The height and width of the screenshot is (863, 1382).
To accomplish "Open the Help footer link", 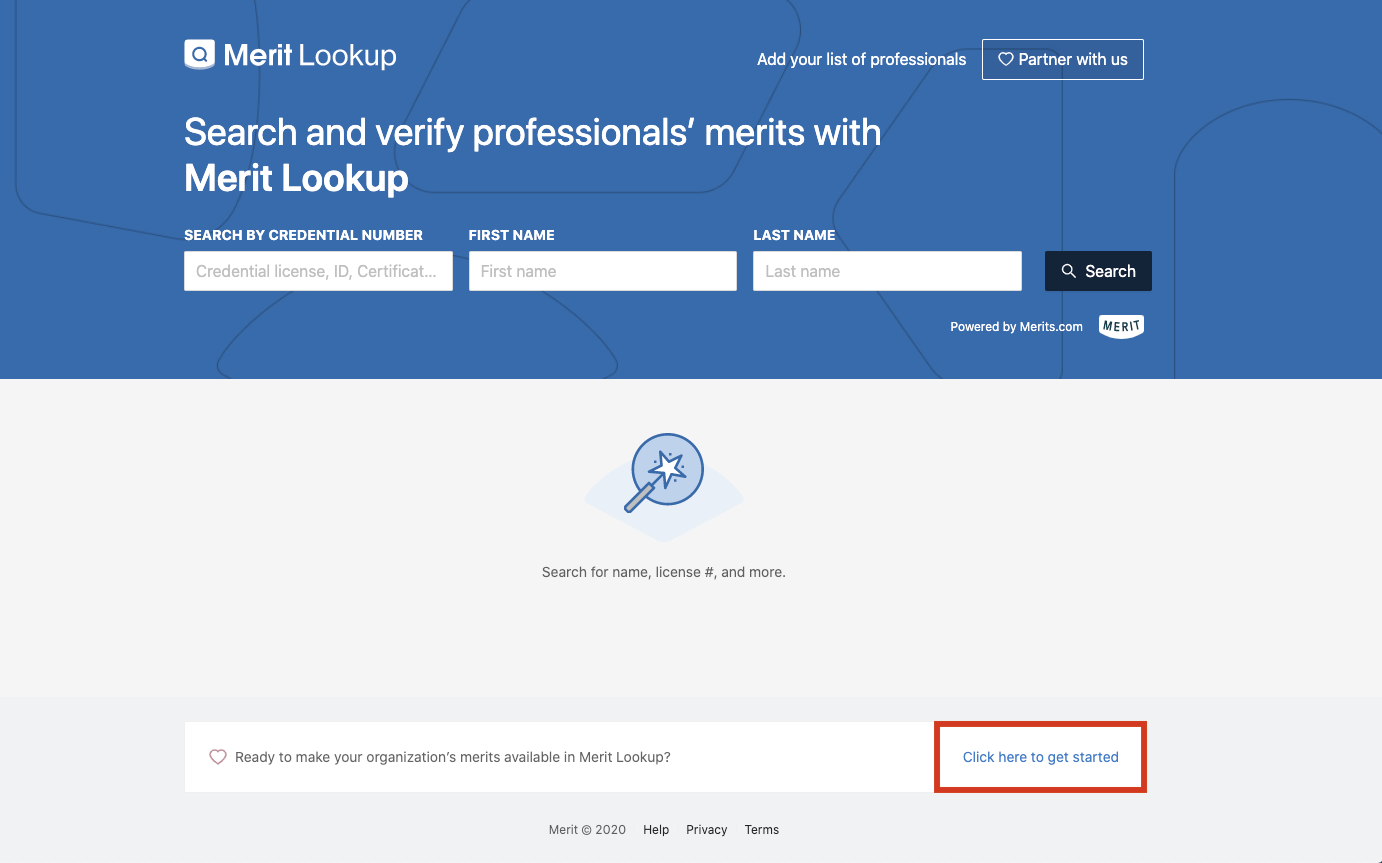I will pos(656,830).
